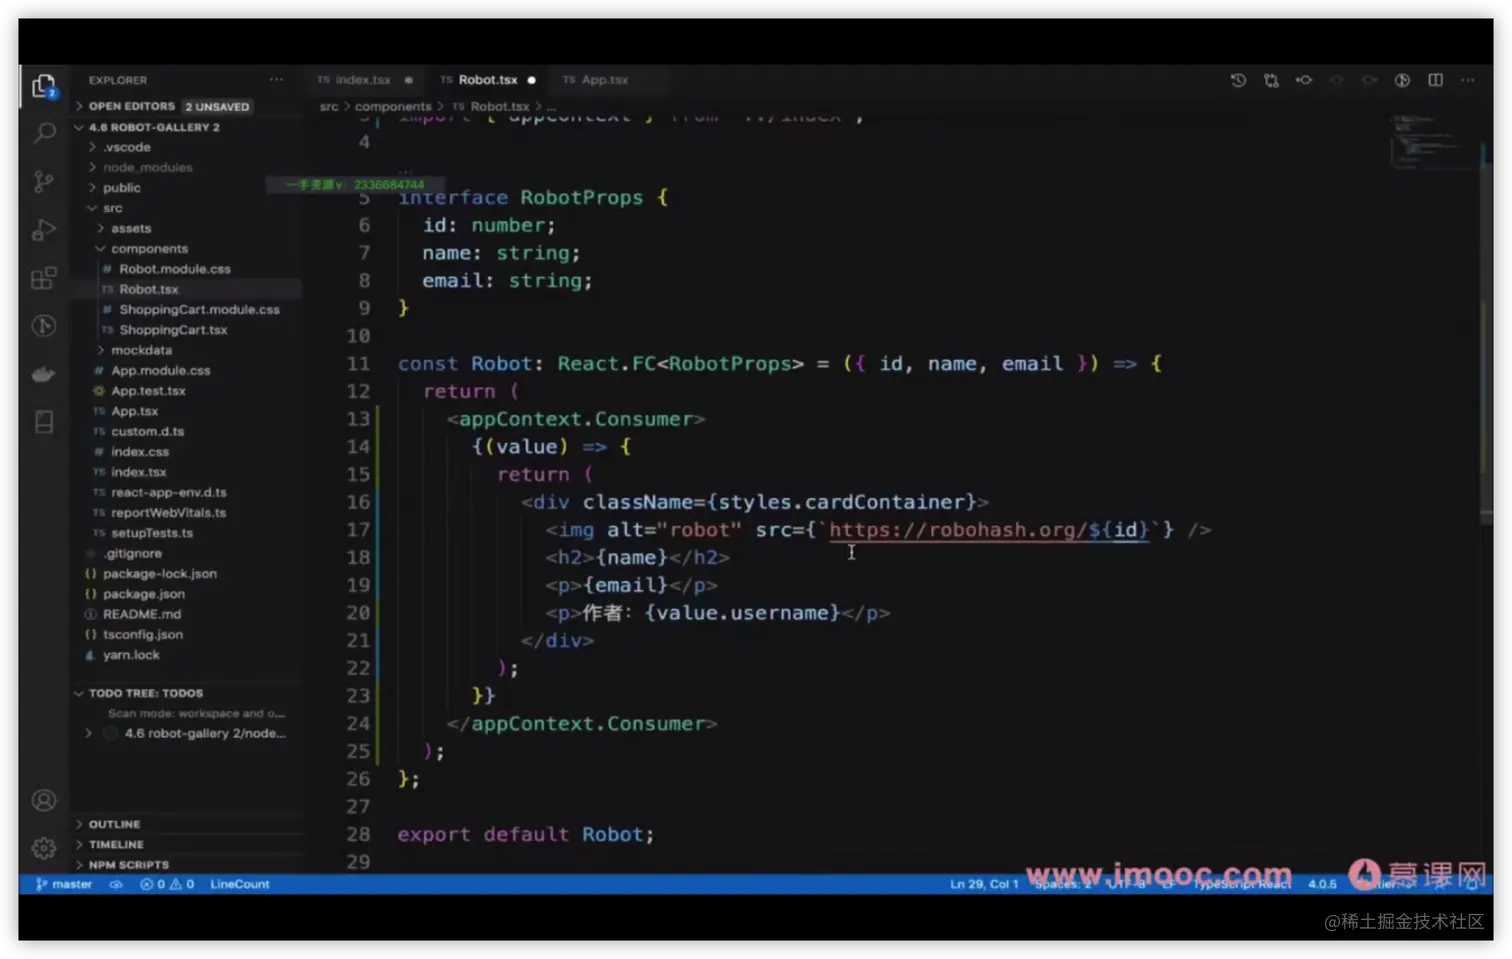Click the file history clock icon in editor toolbar
Screen dimensions: 1512x959
[1238, 80]
